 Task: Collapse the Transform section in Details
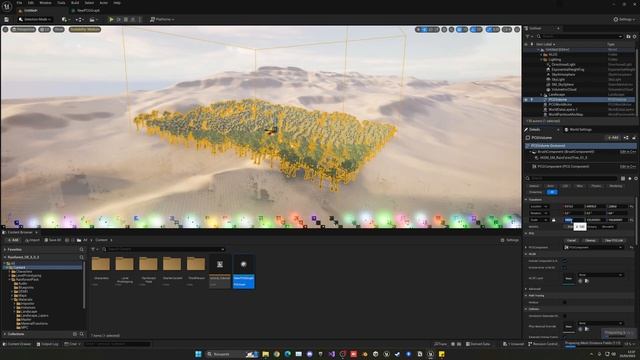pyautogui.click(x=526, y=200)
